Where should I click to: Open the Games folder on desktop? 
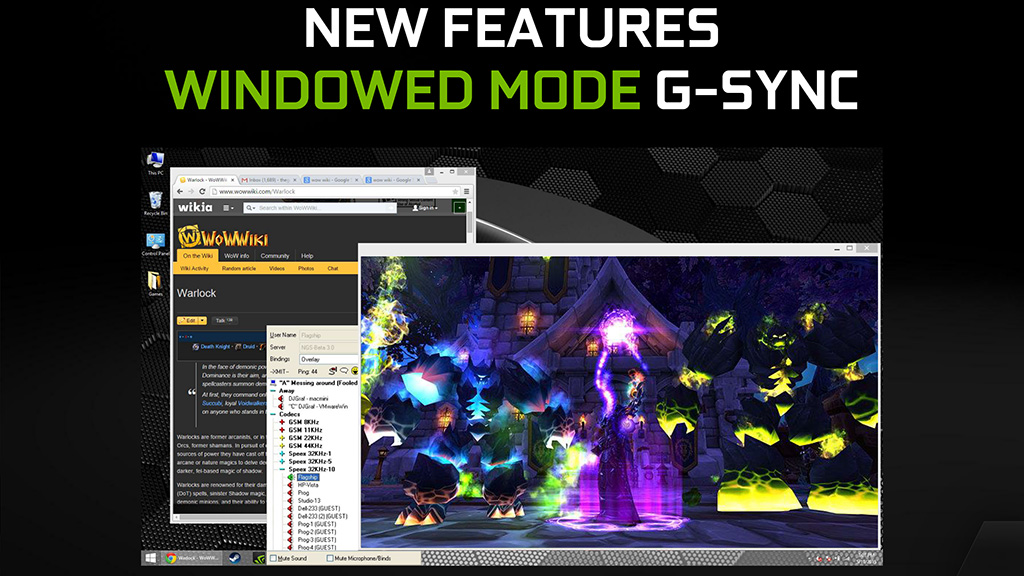pos(155,283)
